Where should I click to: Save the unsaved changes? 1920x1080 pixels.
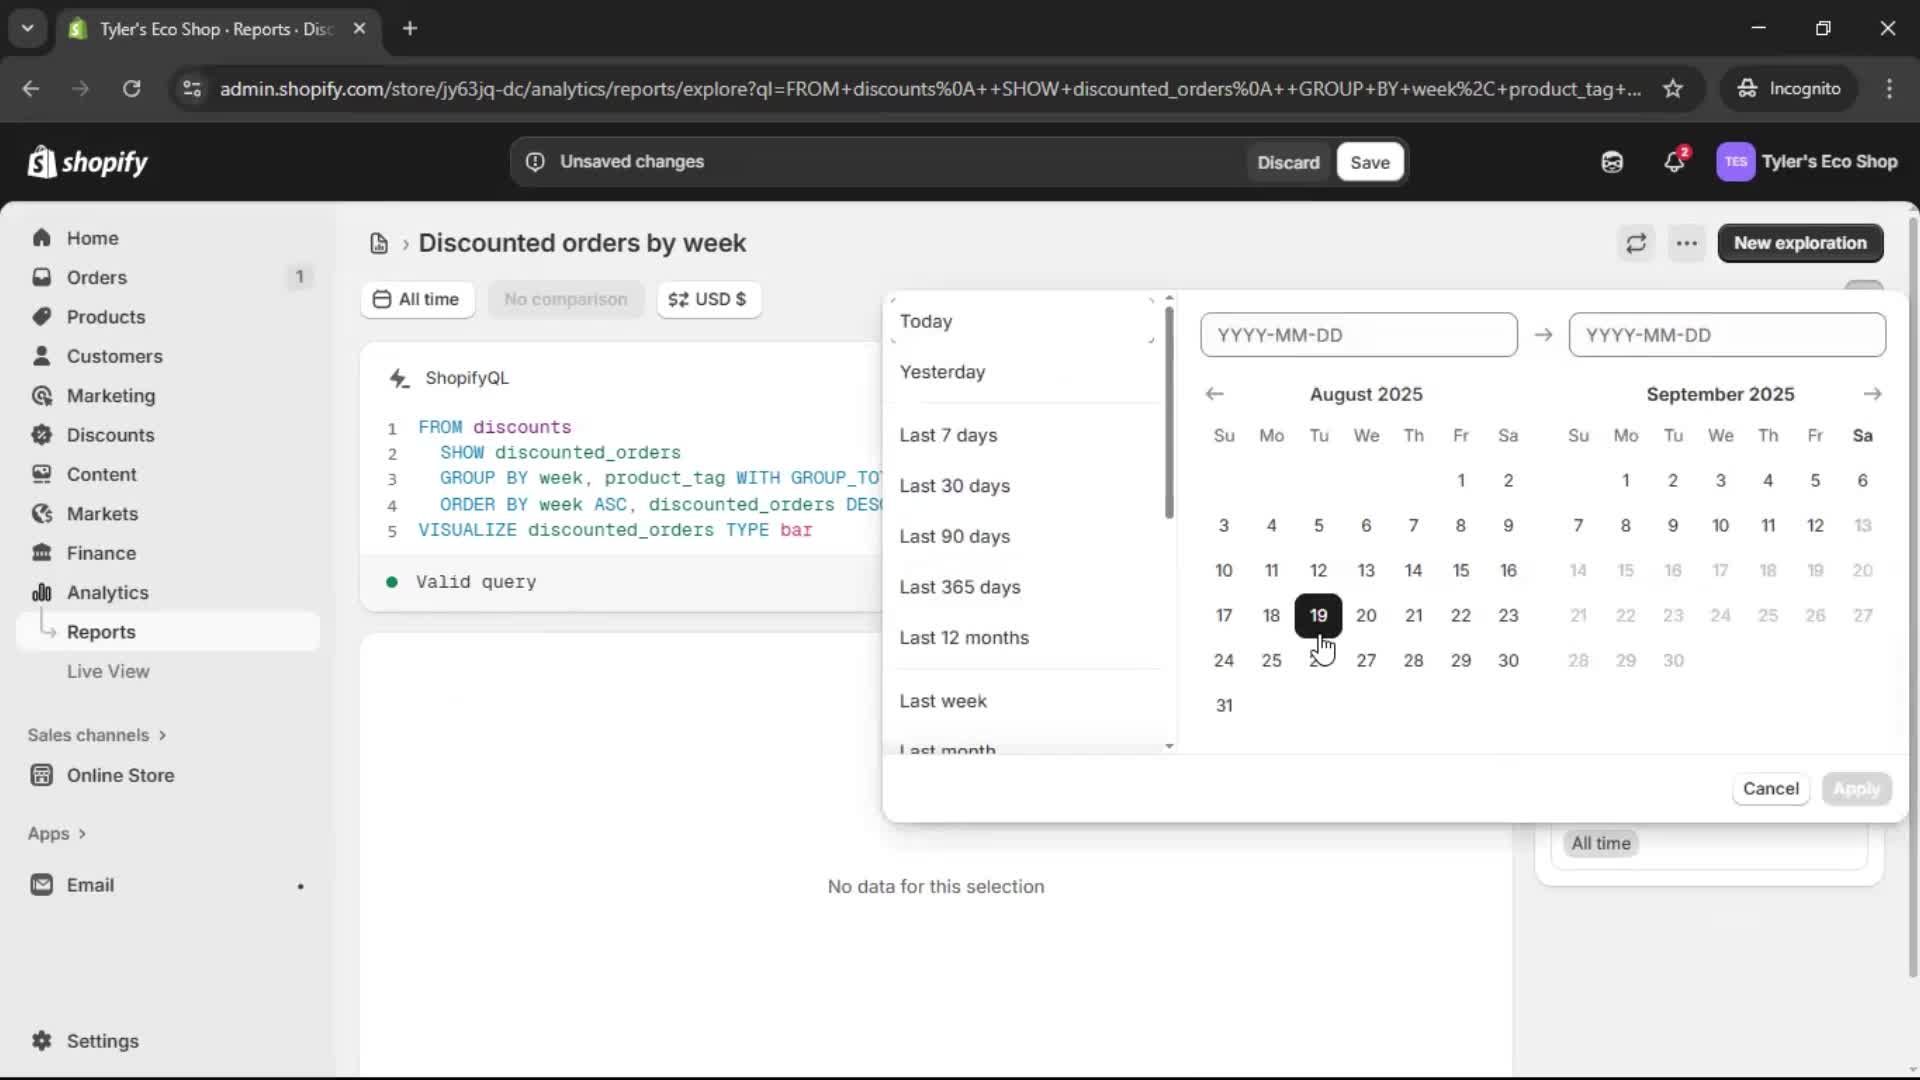[1370, 162]
